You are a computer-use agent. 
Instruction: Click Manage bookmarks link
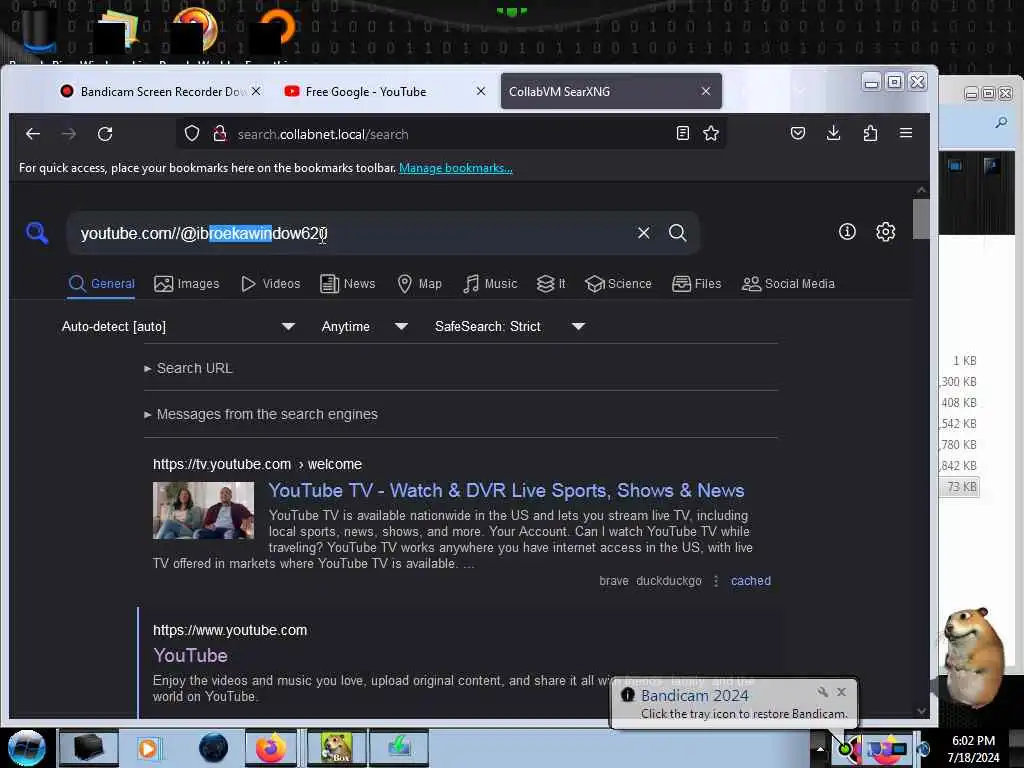456,168
